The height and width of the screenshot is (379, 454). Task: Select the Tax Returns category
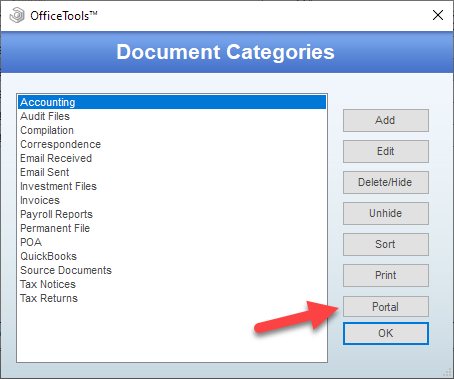pos(172,298)
